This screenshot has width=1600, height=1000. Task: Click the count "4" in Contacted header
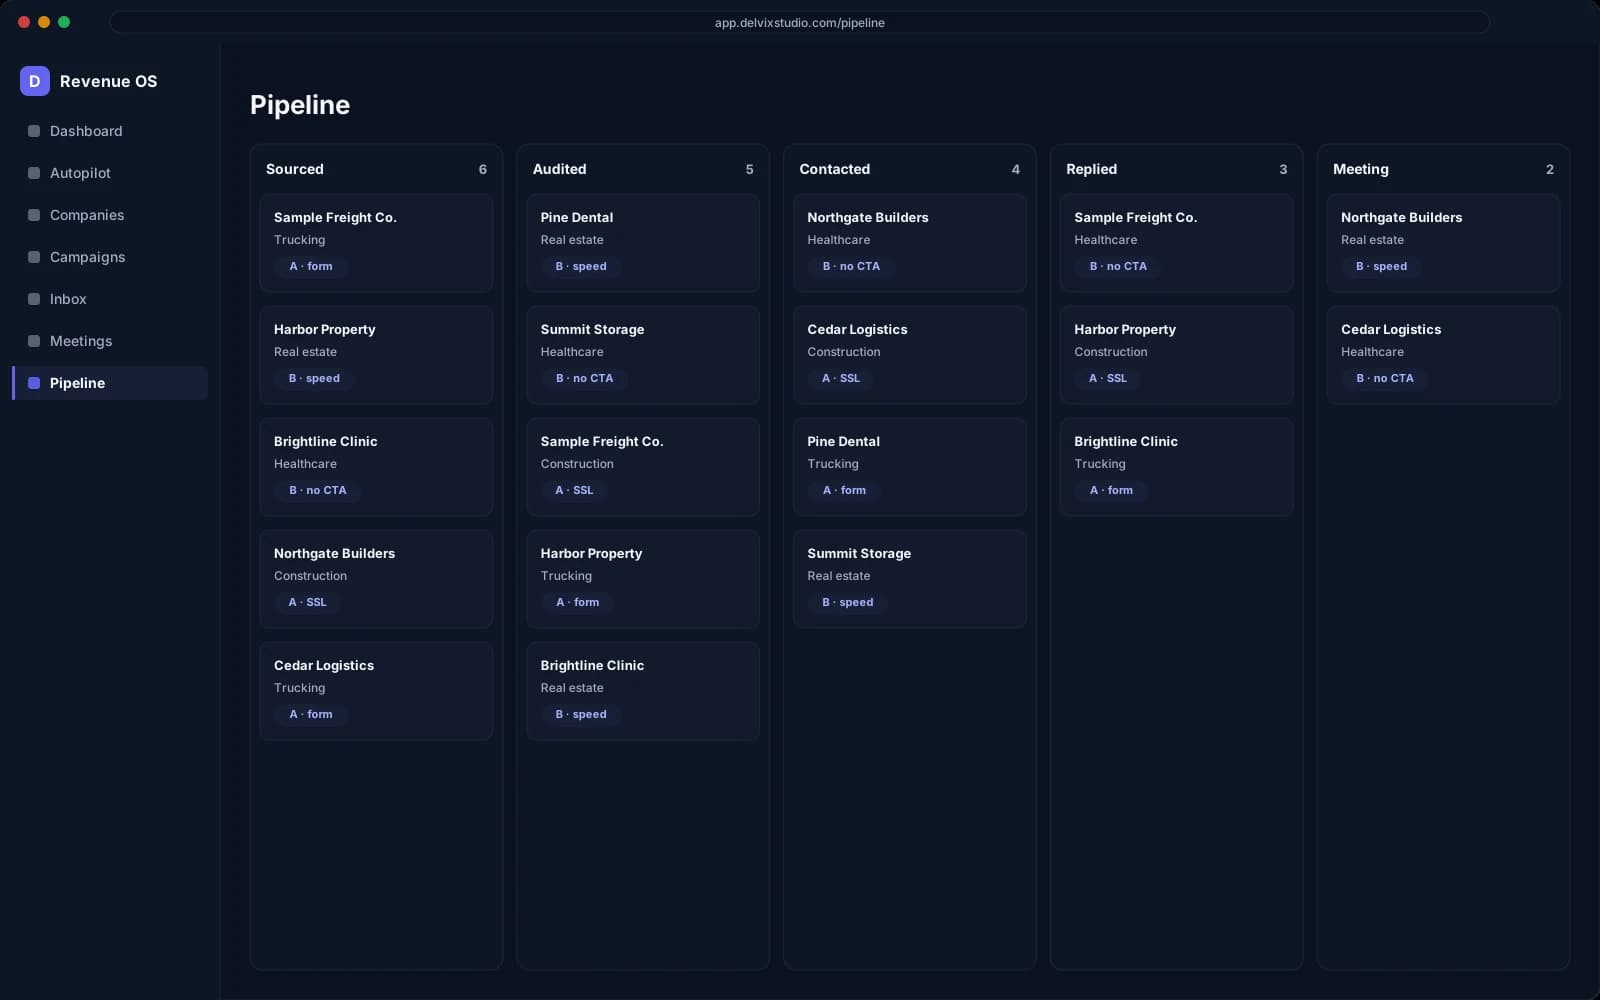(1016, 169)
